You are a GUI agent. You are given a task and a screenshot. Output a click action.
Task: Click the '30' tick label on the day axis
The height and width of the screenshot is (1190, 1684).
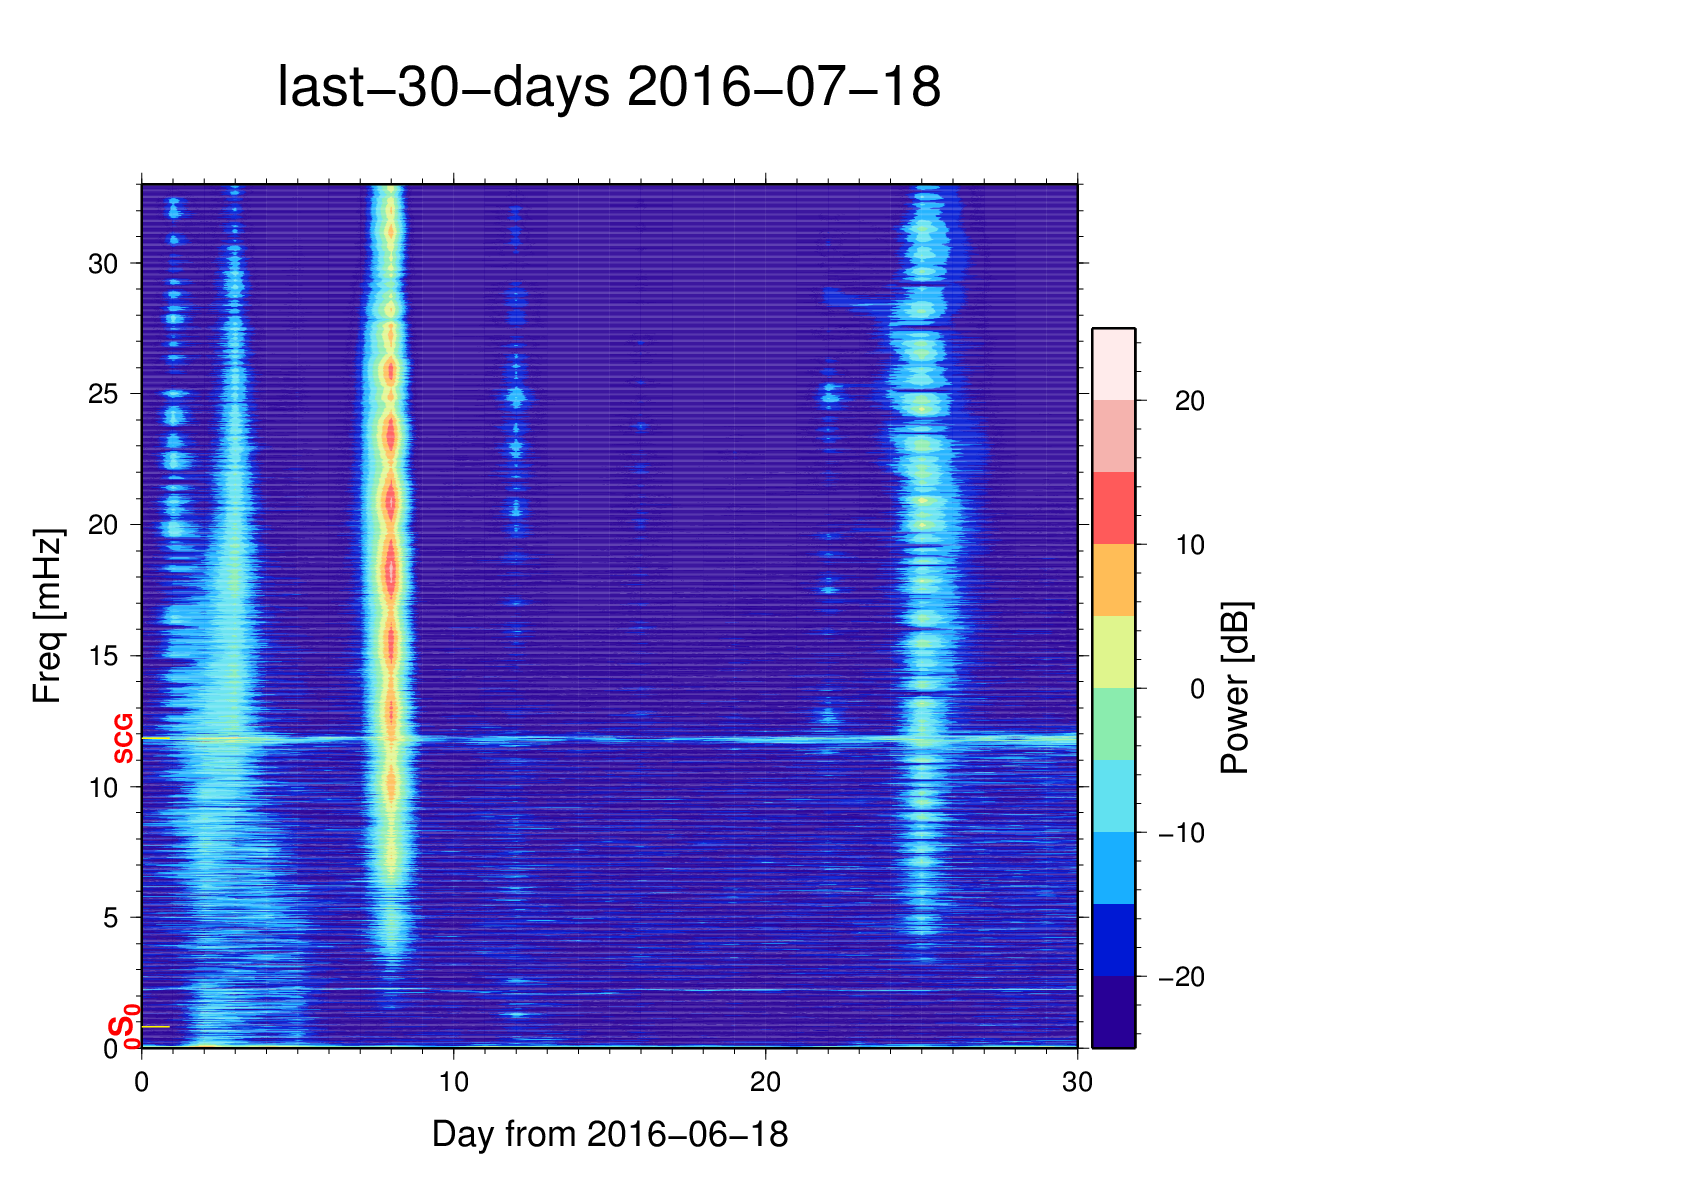1077,1081
